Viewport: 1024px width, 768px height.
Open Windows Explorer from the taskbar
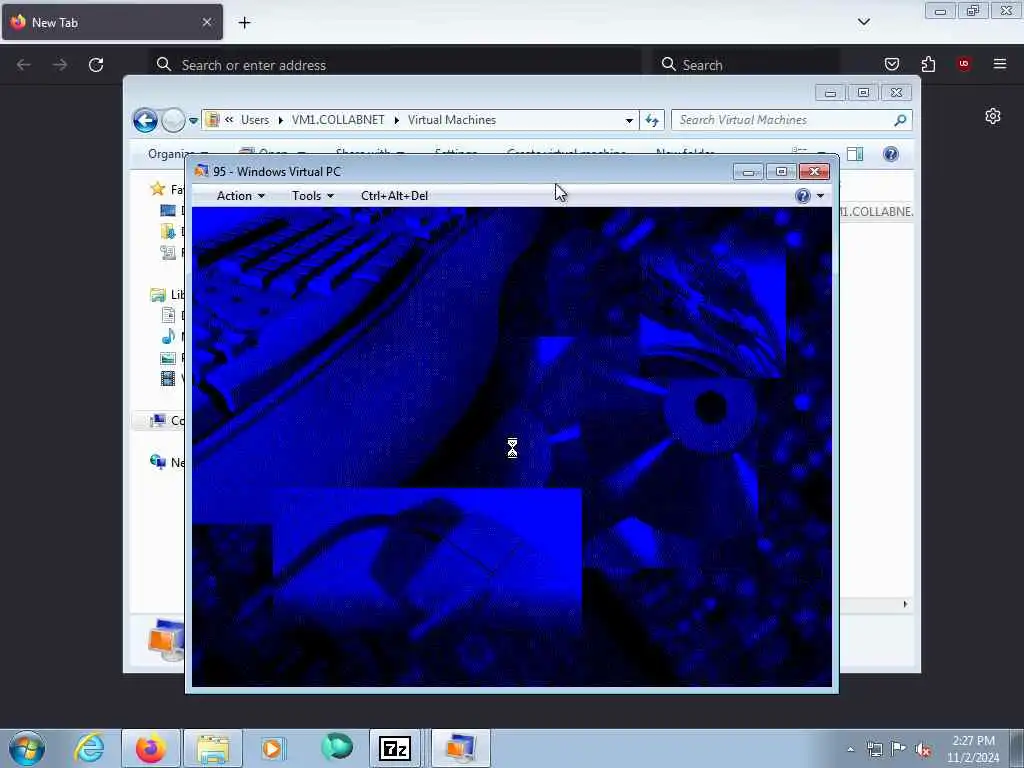point(213,748)
